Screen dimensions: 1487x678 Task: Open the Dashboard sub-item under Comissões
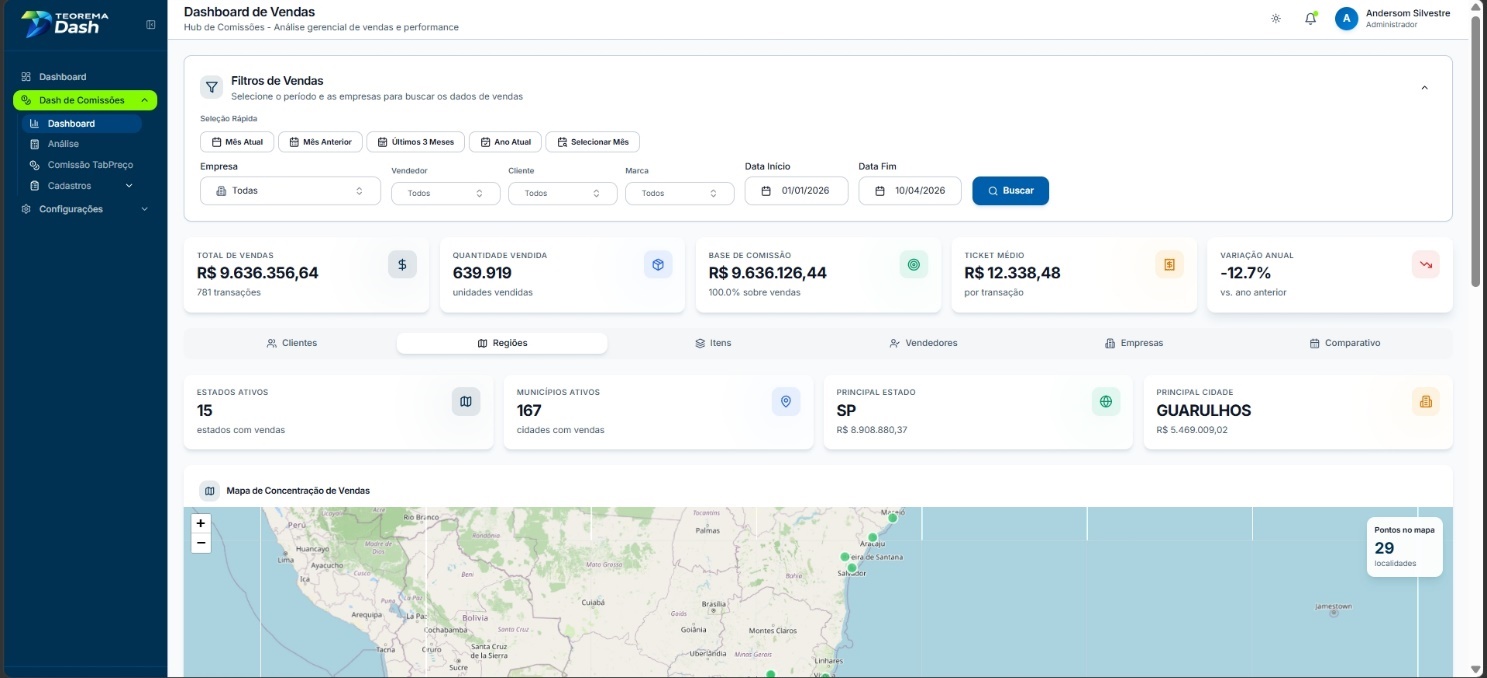coord(81,124)
